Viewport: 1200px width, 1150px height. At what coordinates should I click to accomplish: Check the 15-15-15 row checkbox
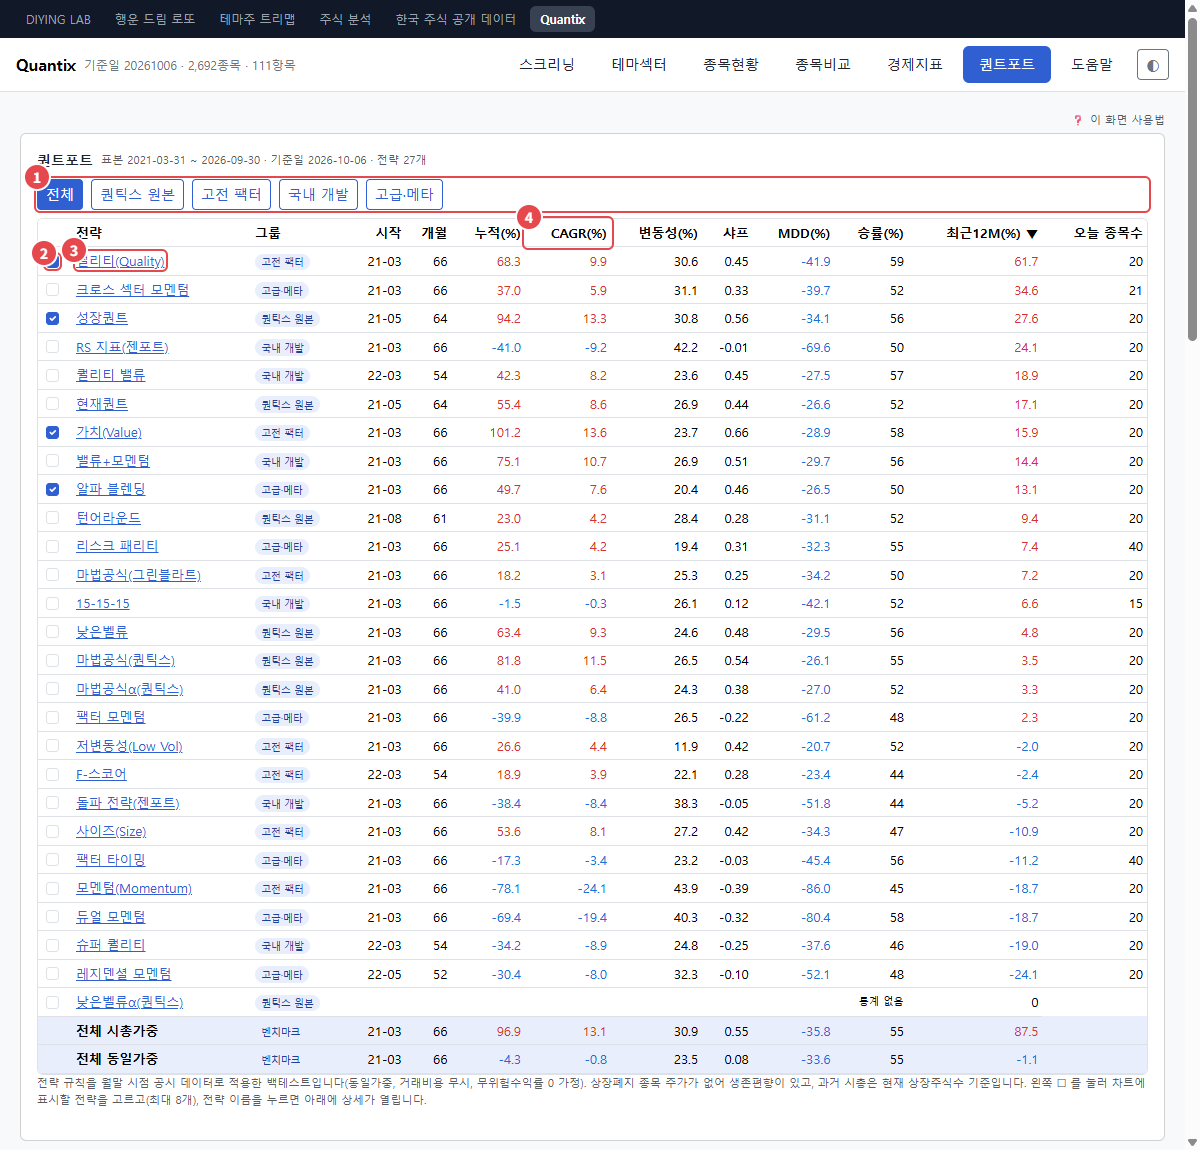click(52, 603)
